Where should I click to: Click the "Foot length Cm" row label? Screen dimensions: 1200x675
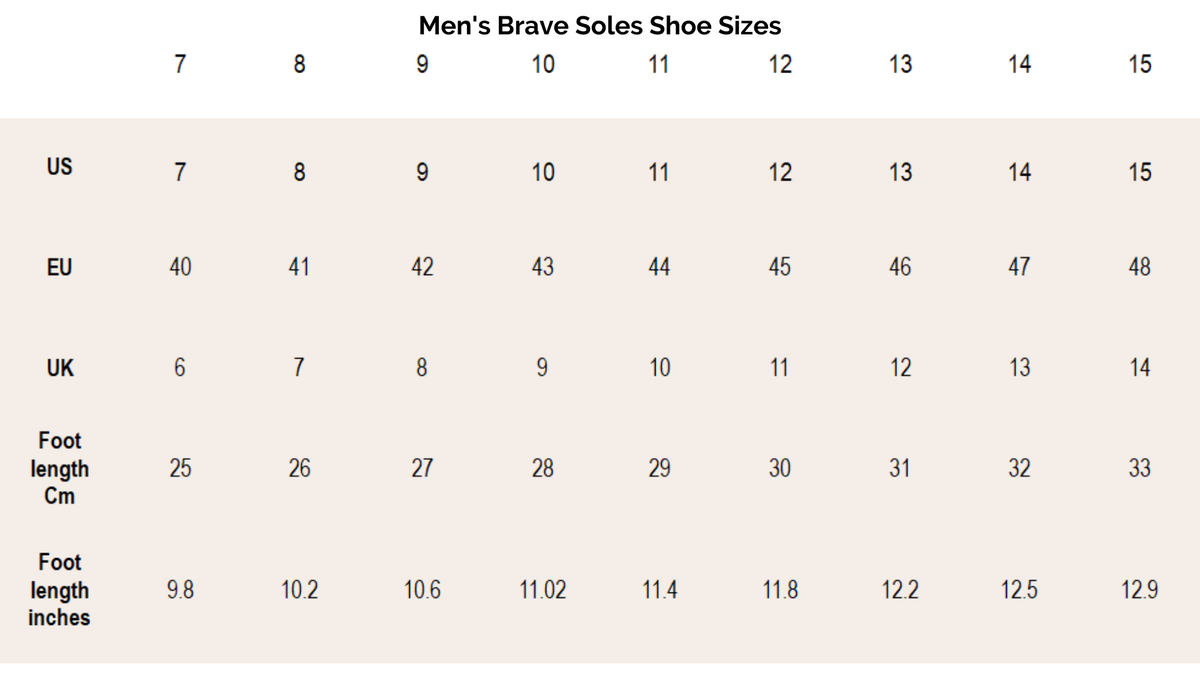[59, 468]
